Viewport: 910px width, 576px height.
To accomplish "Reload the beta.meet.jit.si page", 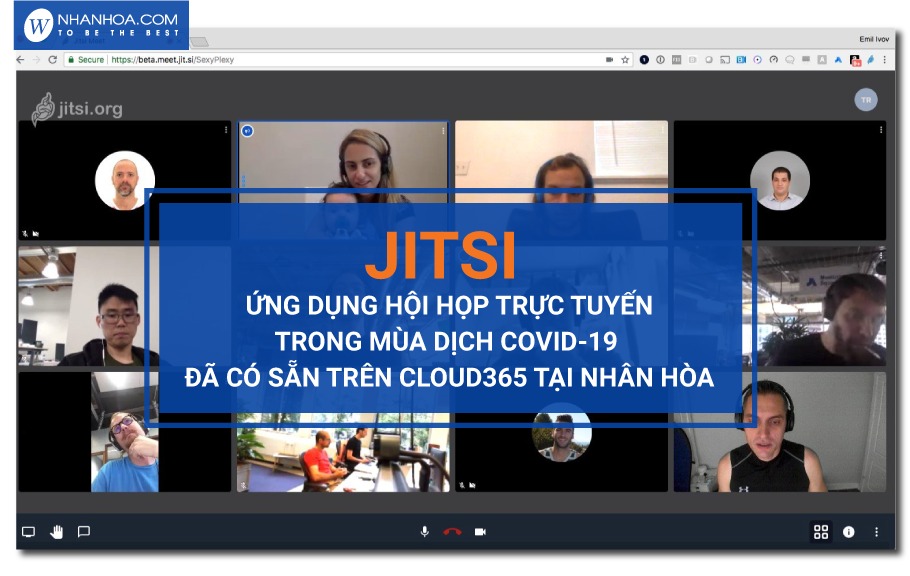I will pyautogui.click(x=52, y=60).
